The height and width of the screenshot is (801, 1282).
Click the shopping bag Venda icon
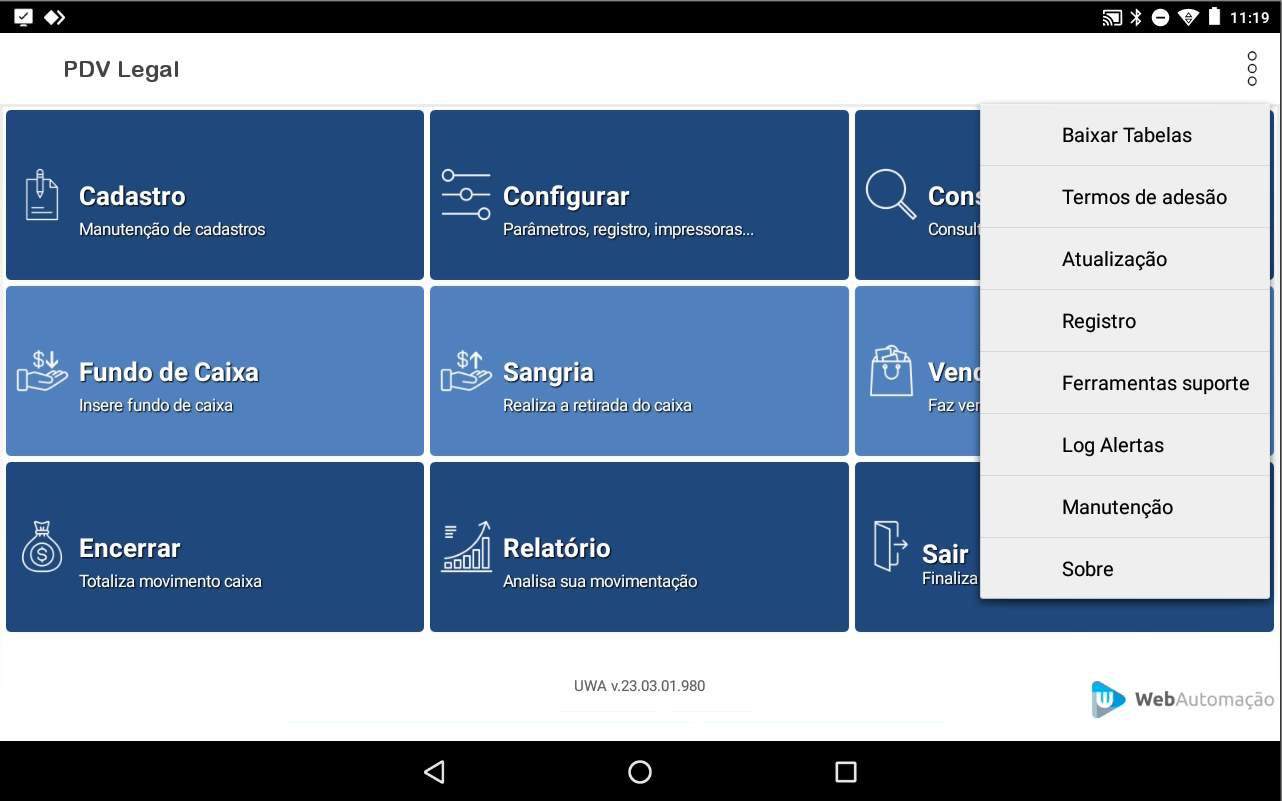tap(891, 371)
